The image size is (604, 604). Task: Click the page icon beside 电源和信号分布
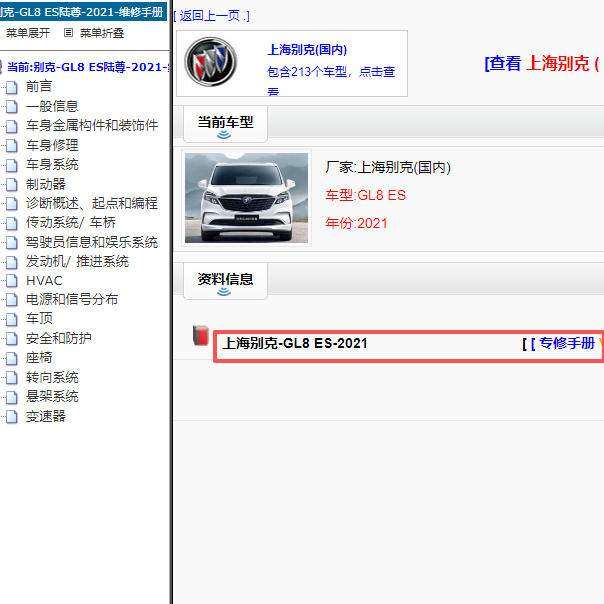coord(12,300)
